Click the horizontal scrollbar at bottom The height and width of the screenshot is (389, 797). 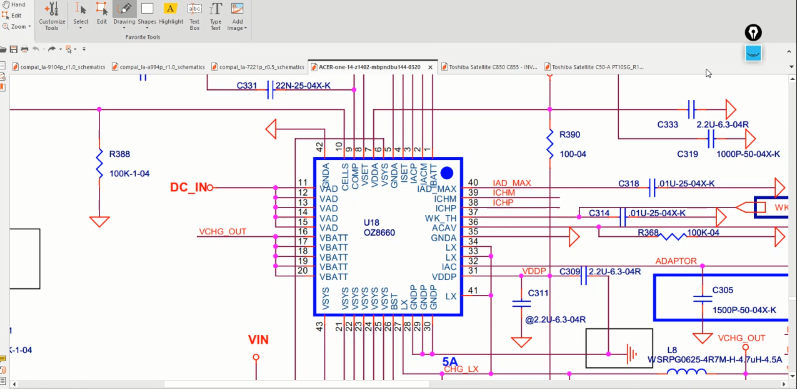[x=398, y=384]
